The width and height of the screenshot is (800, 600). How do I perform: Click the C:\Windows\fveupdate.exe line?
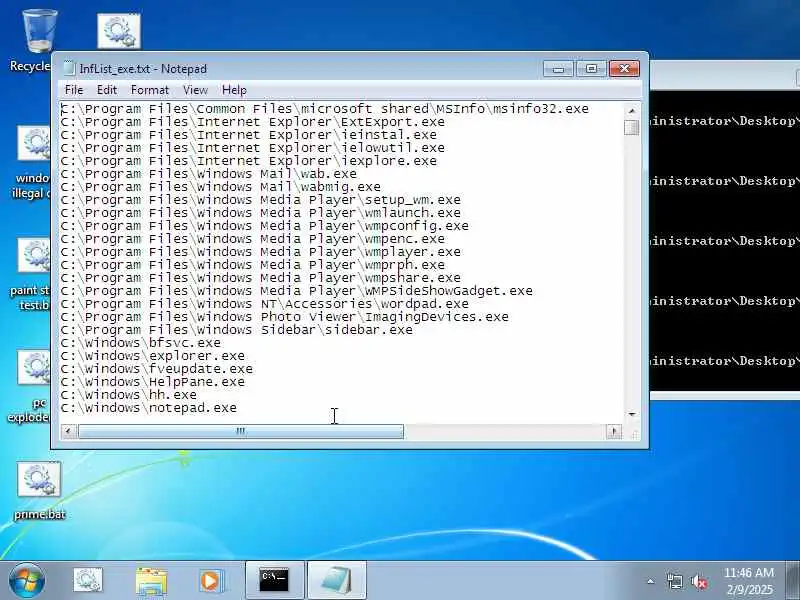pos(157,369)
